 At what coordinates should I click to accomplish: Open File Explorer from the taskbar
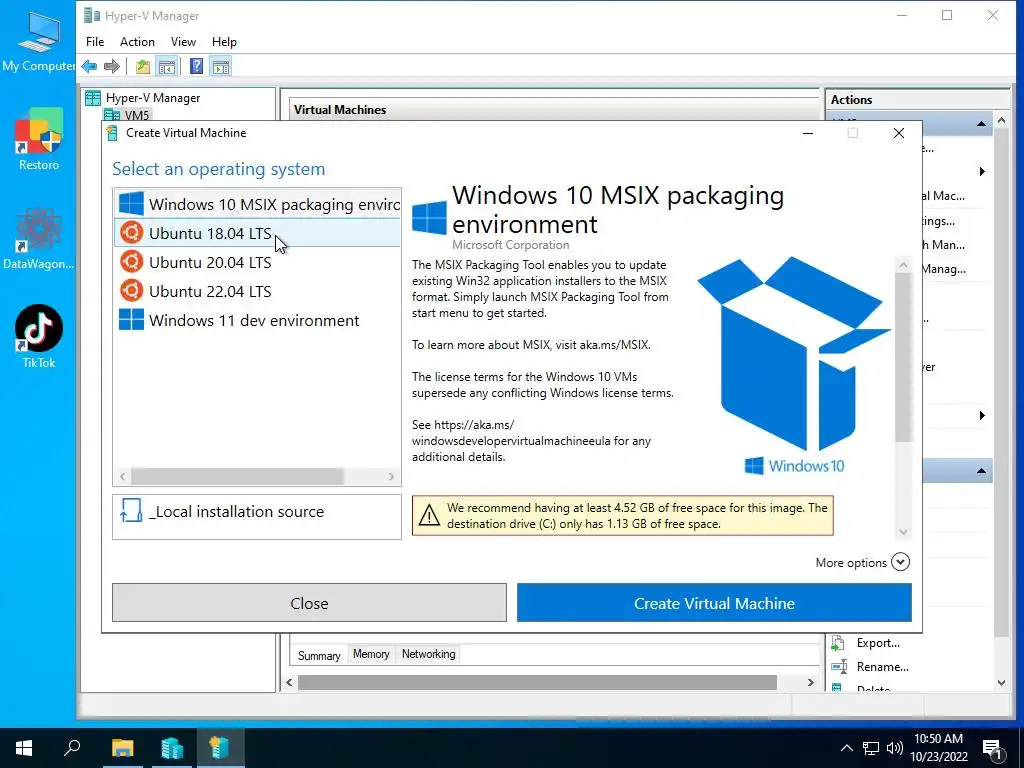pos(122,748)
